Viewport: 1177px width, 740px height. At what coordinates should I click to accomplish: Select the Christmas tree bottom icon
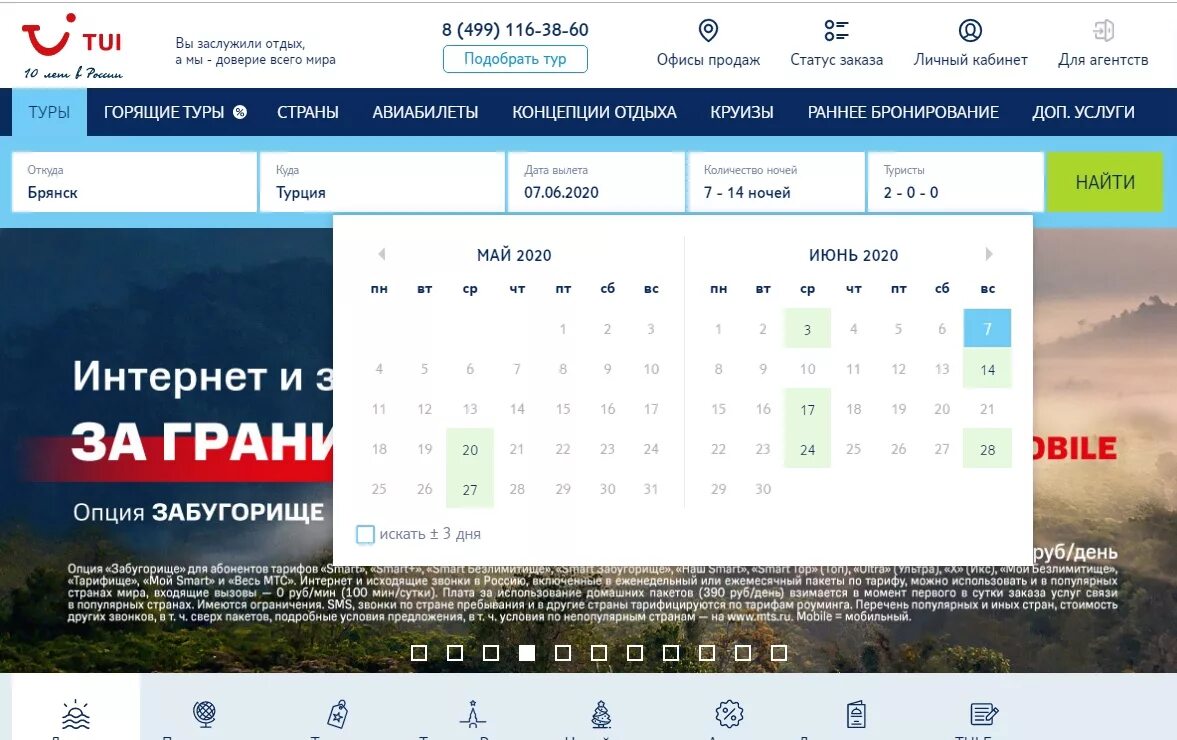pyautogui.click(x=601, y=714)
